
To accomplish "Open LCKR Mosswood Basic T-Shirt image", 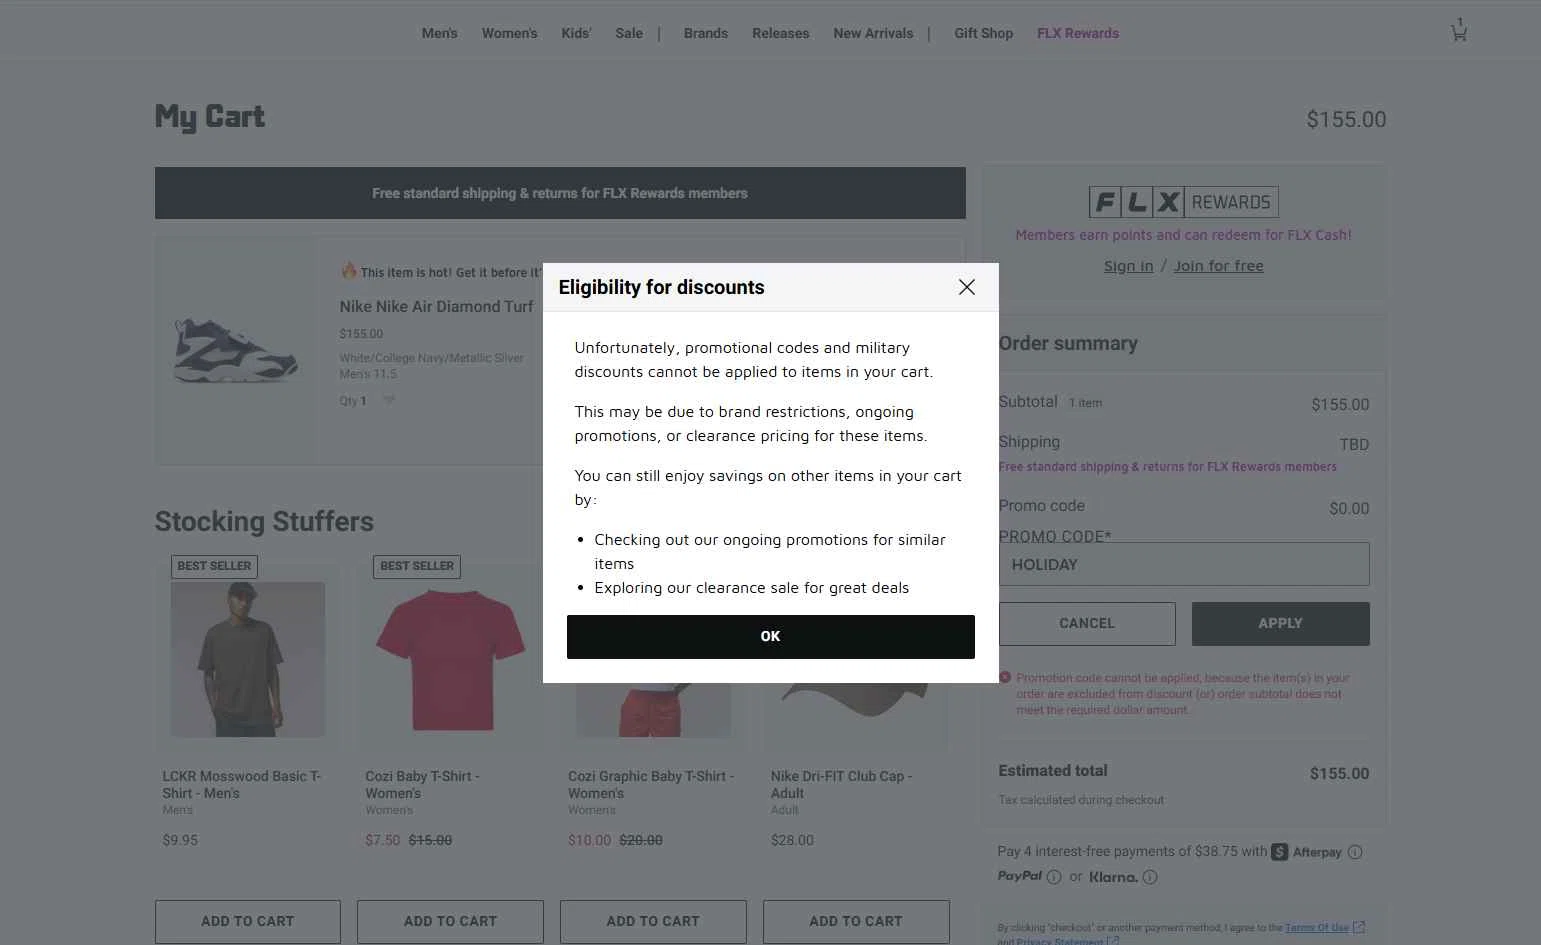I will (248, 659).
